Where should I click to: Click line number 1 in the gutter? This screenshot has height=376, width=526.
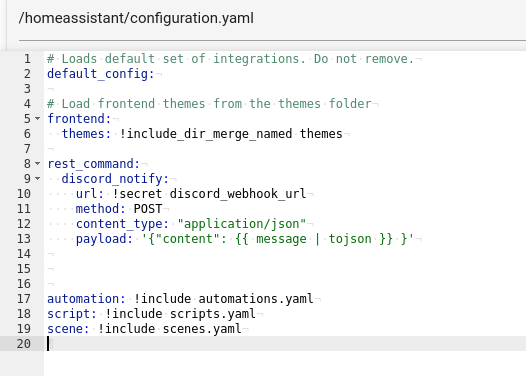(27, 59)
